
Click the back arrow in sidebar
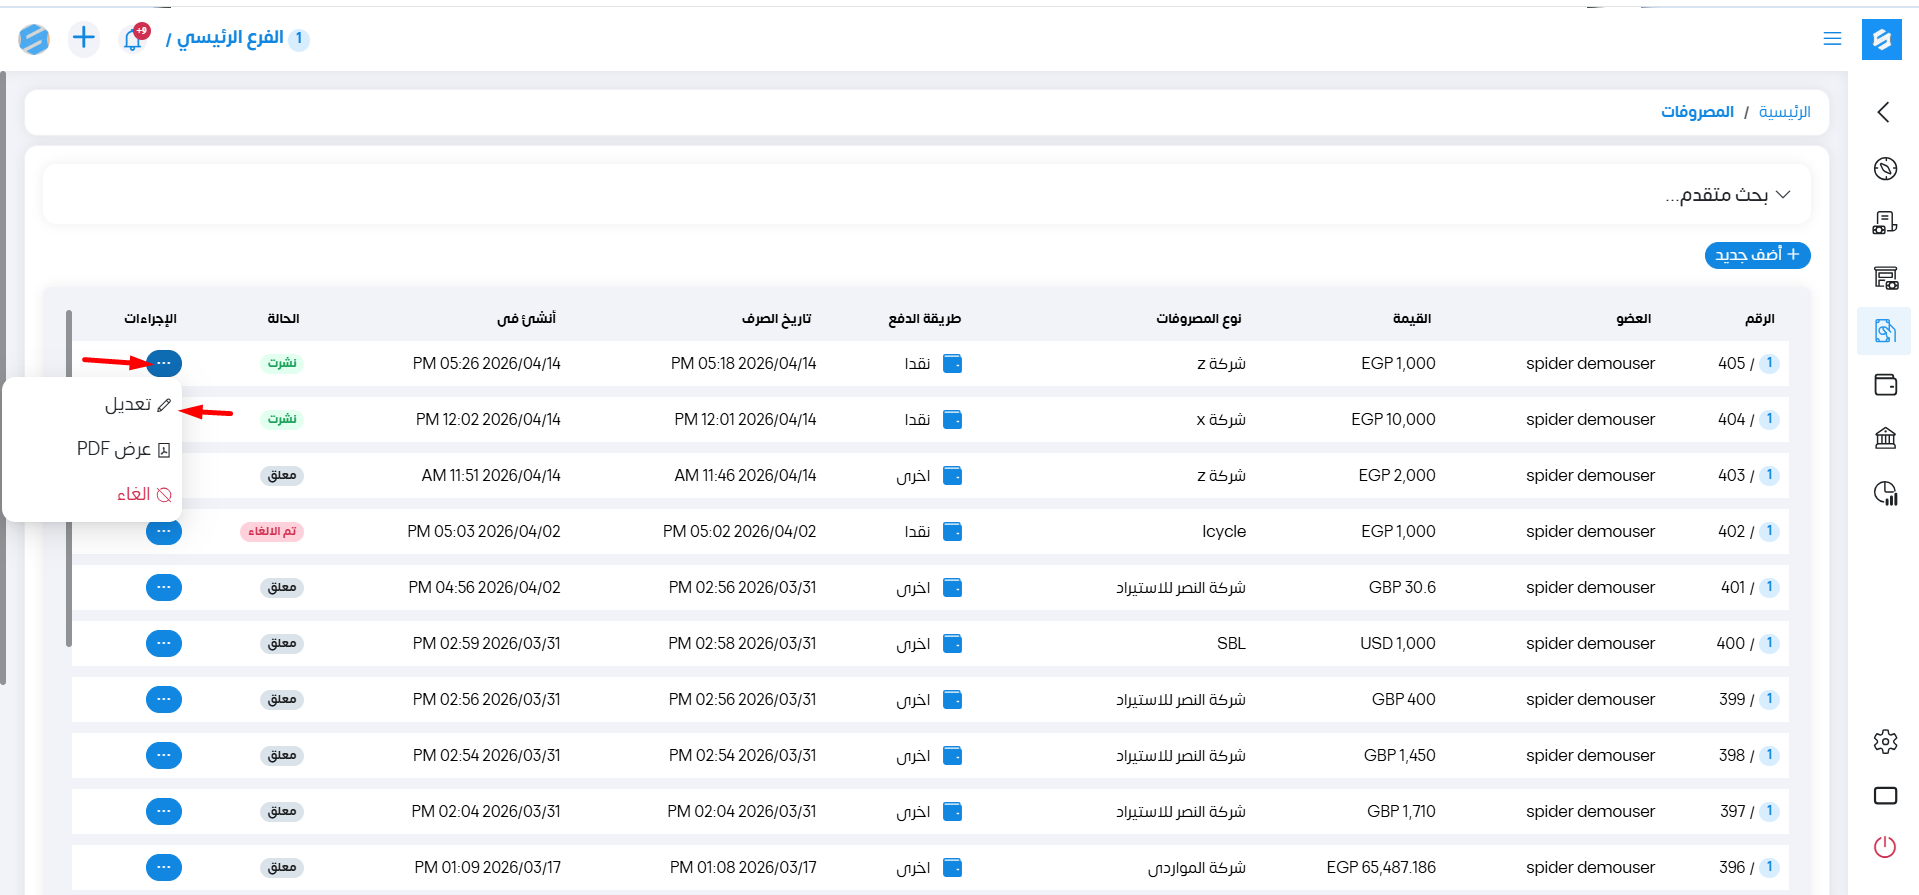[1884, 112]
